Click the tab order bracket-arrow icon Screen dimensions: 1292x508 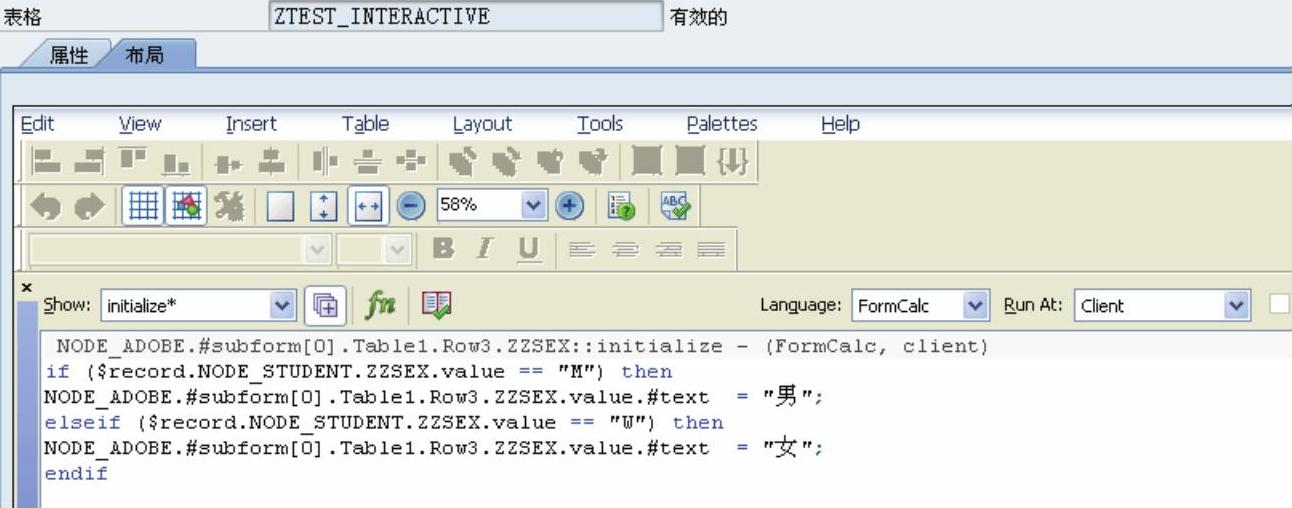(x=734, y=161)
